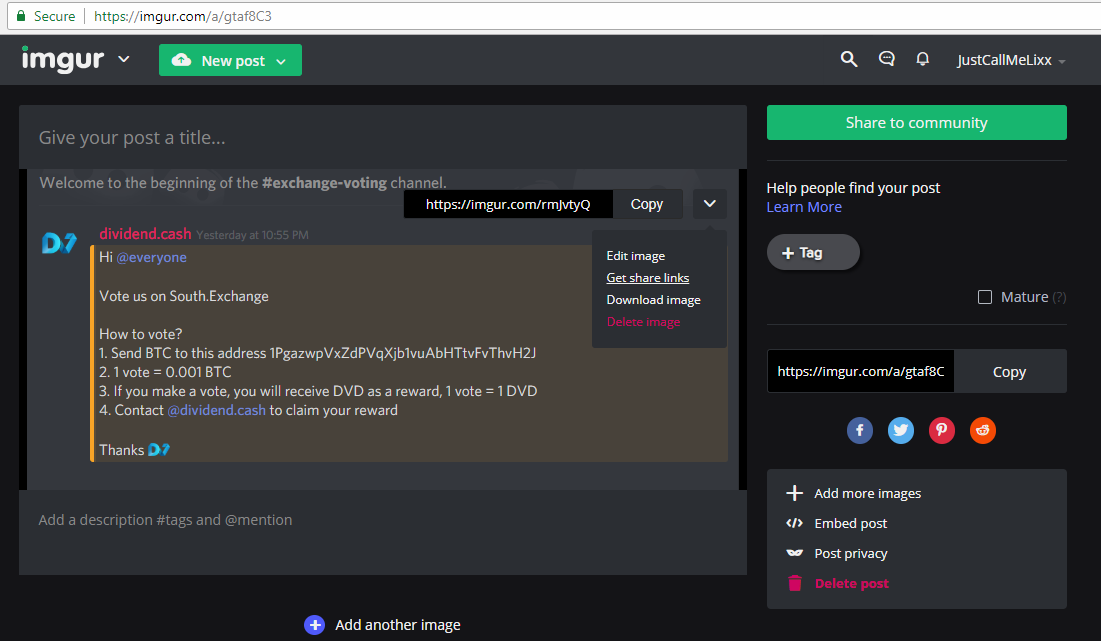Click the blue plus Add another image icon
Viewport: 1101px width, 641px height.
pos(315,624)
